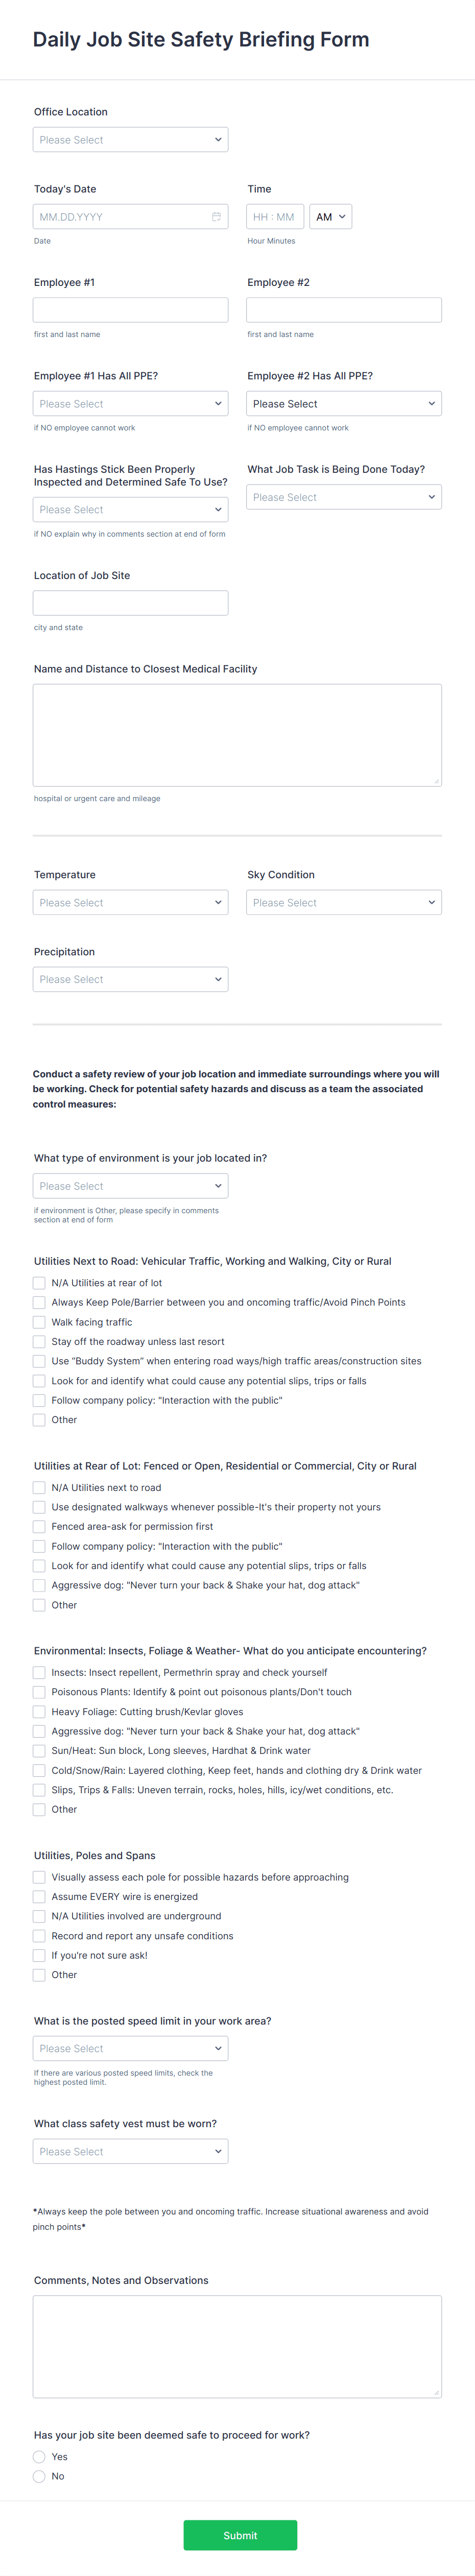475x2576 pixels.
Task: Open the AM/PM time selector
Action: click(330, 216)
